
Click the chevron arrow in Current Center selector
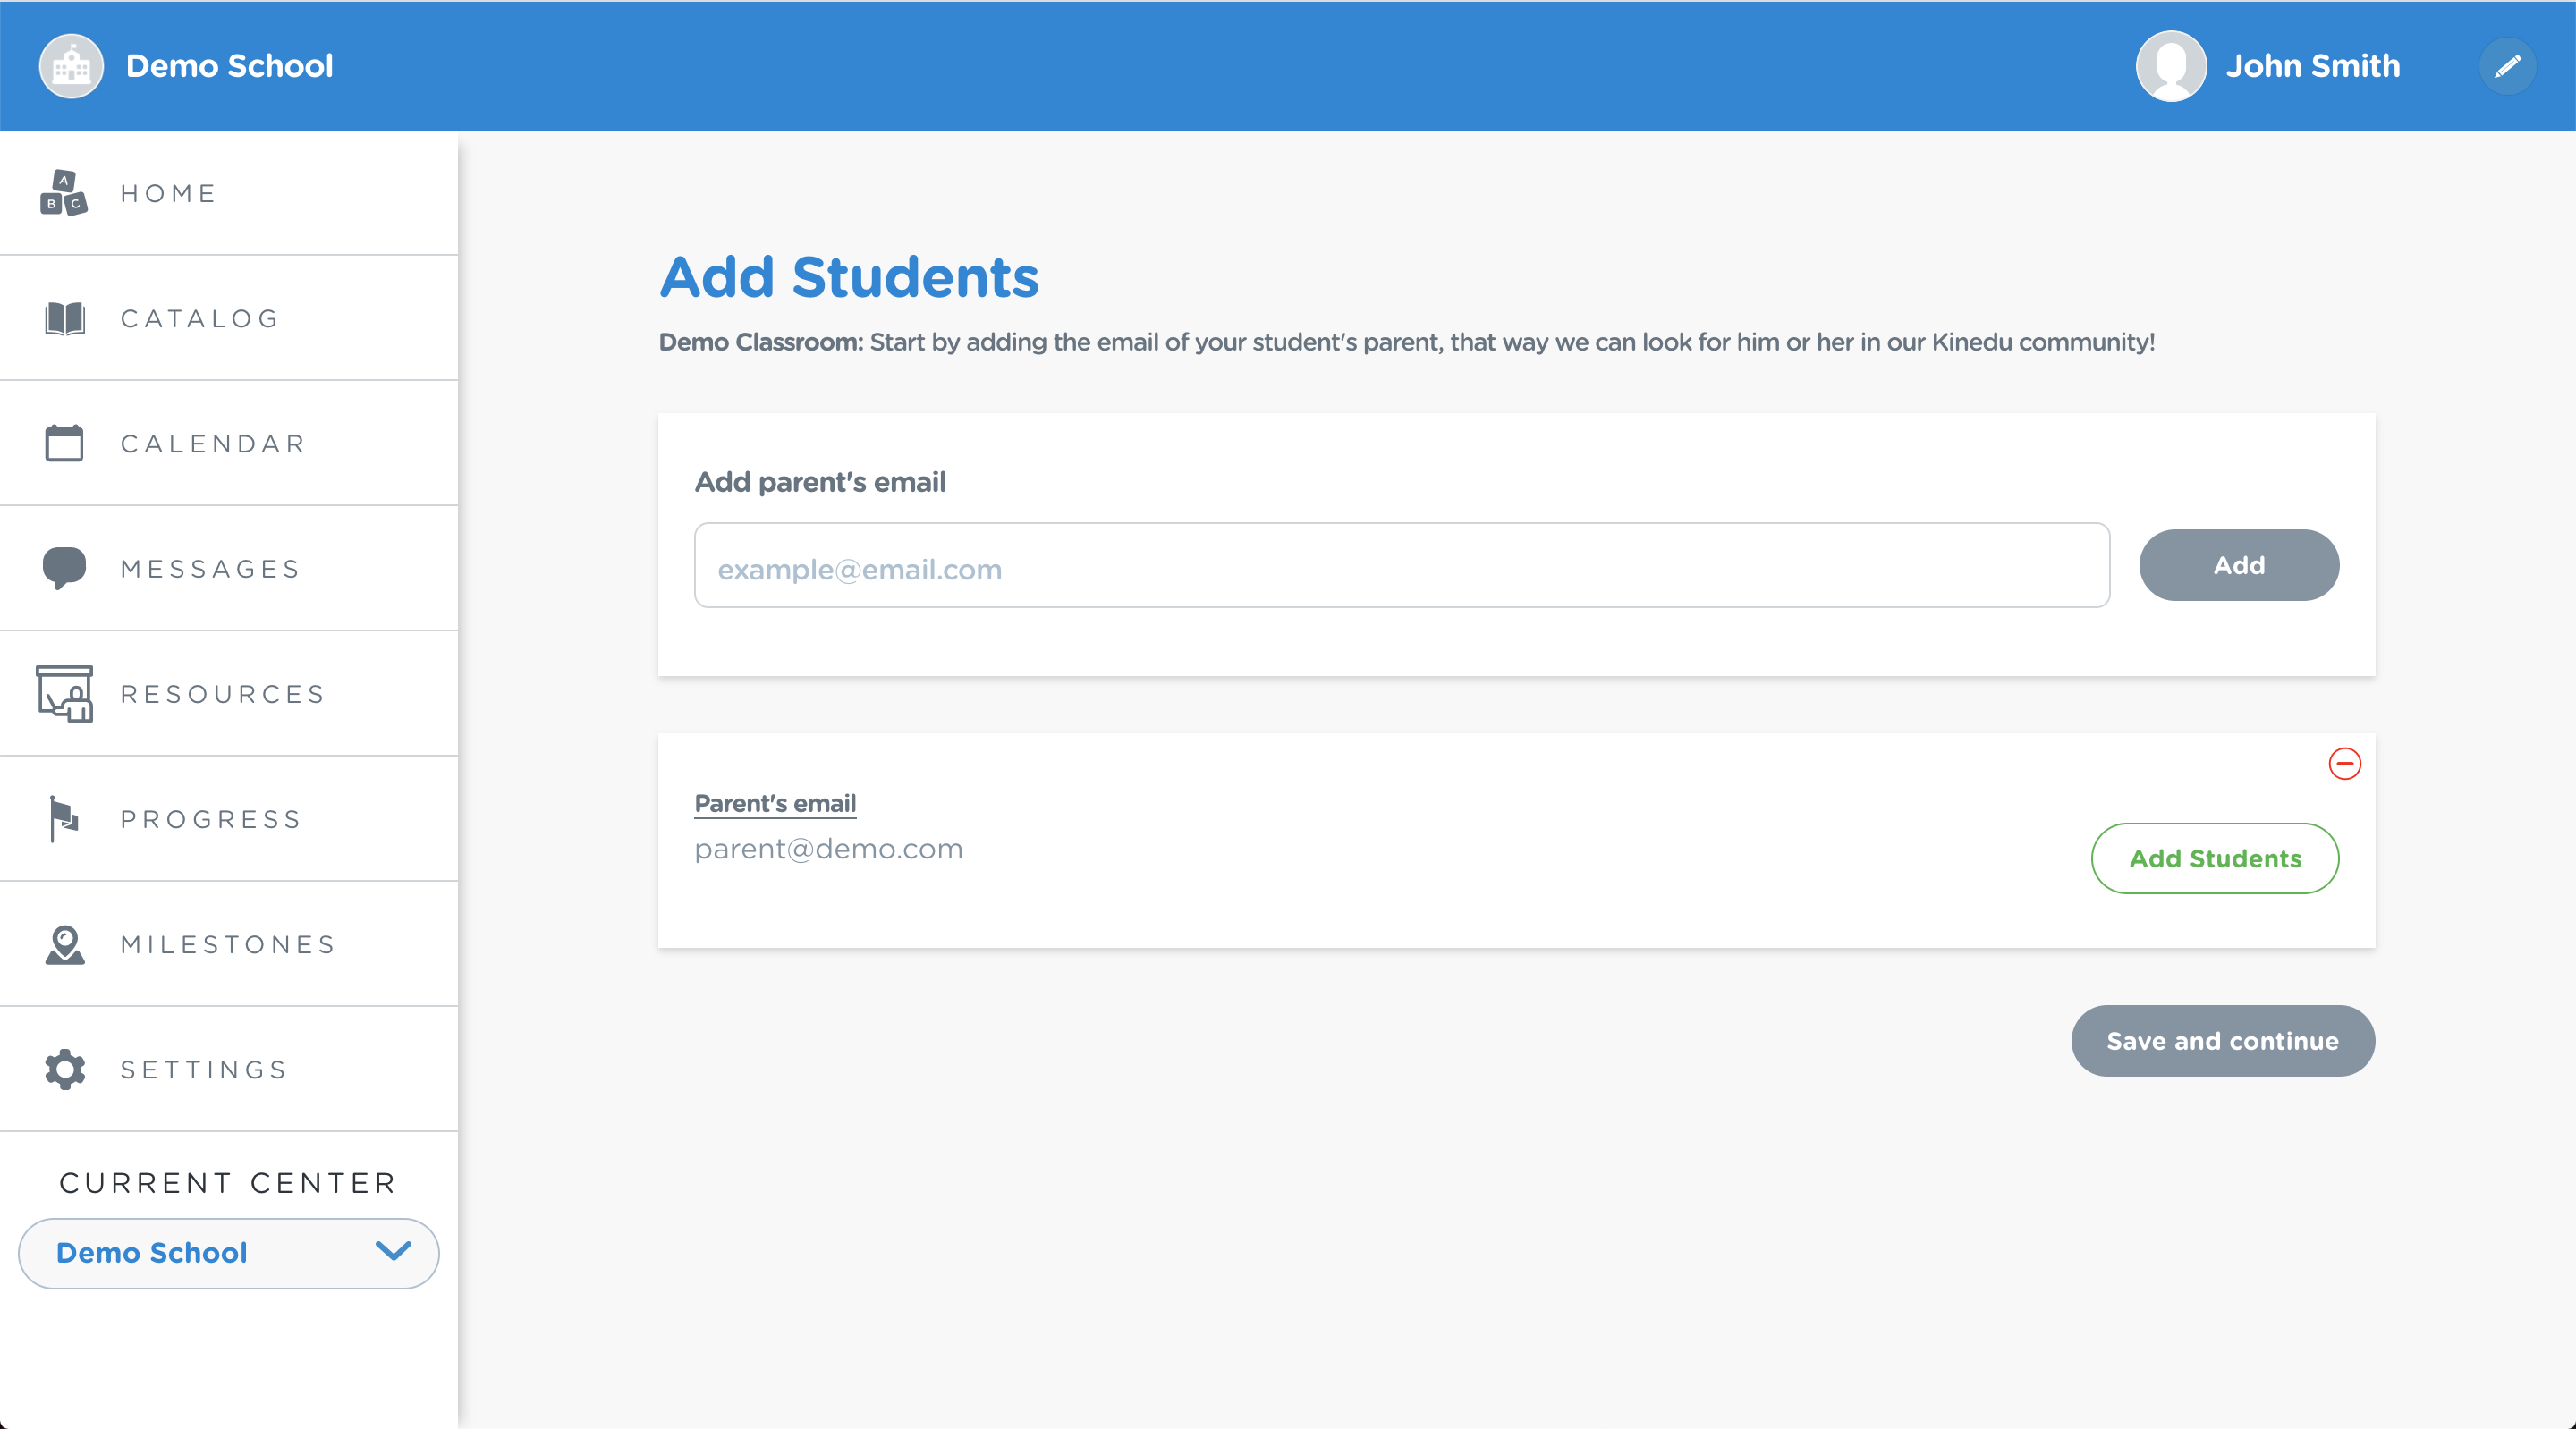(x=393, y=1251)
